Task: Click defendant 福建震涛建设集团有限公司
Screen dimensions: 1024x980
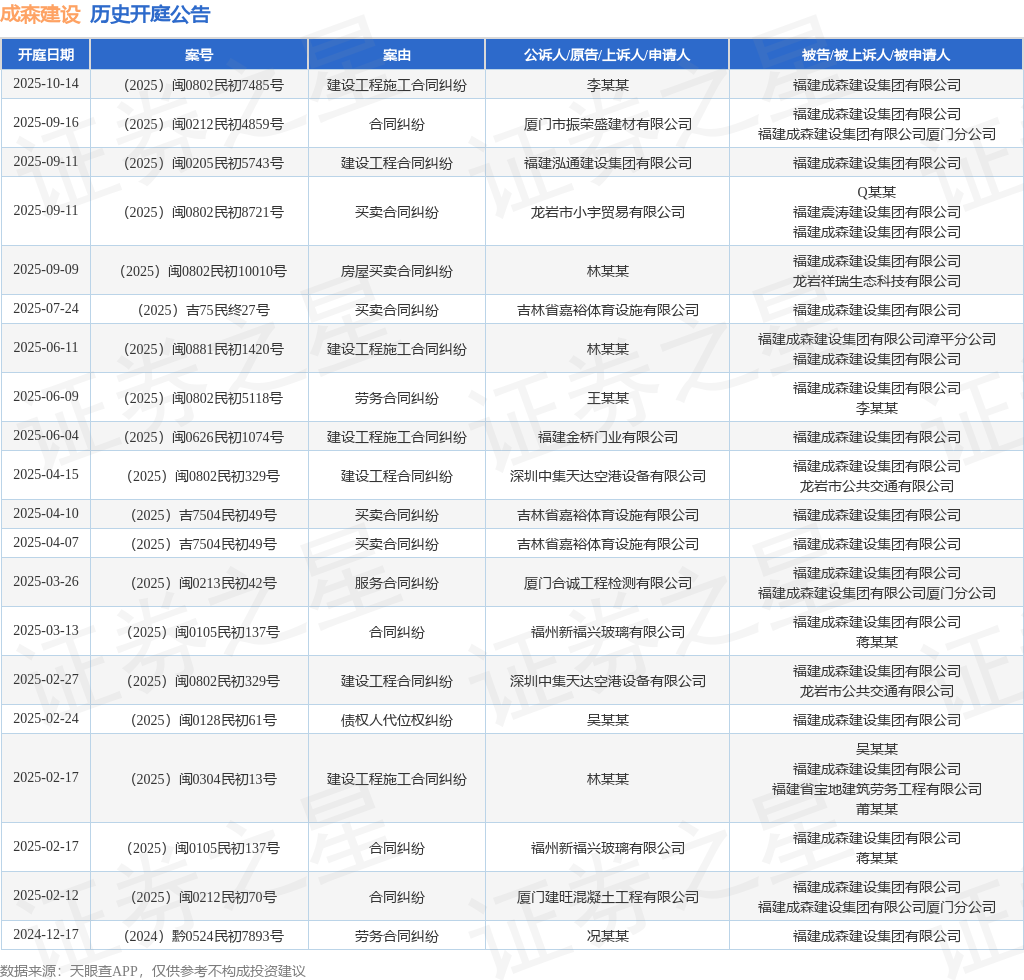Action: point(876,212)
